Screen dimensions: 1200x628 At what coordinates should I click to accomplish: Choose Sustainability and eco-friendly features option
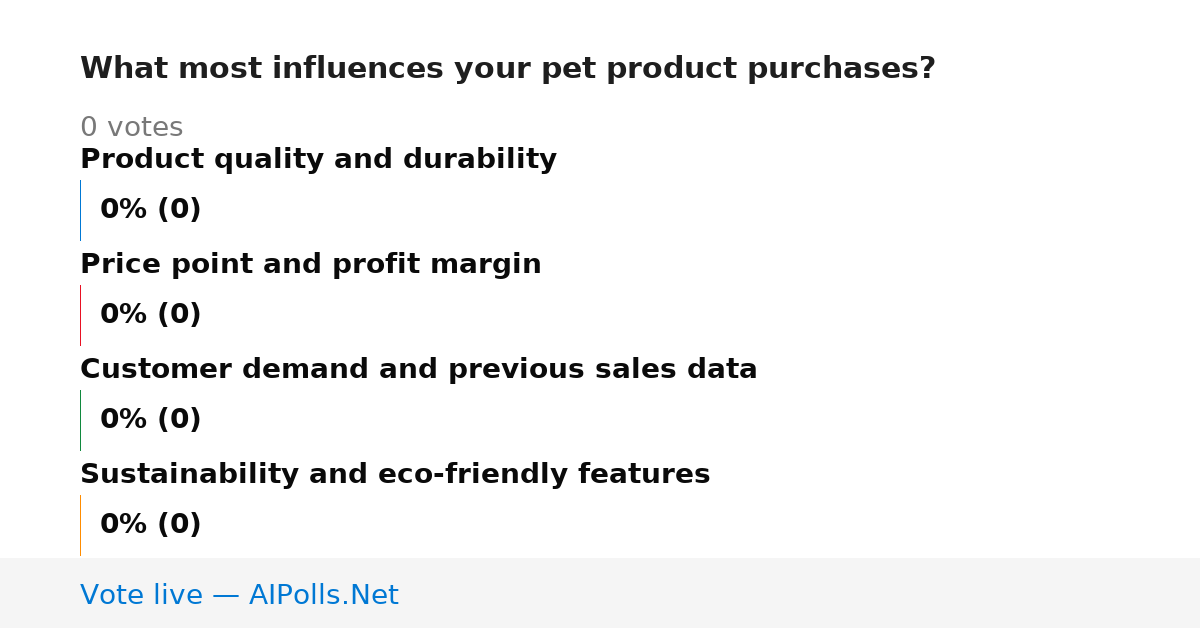click(395, 475)
